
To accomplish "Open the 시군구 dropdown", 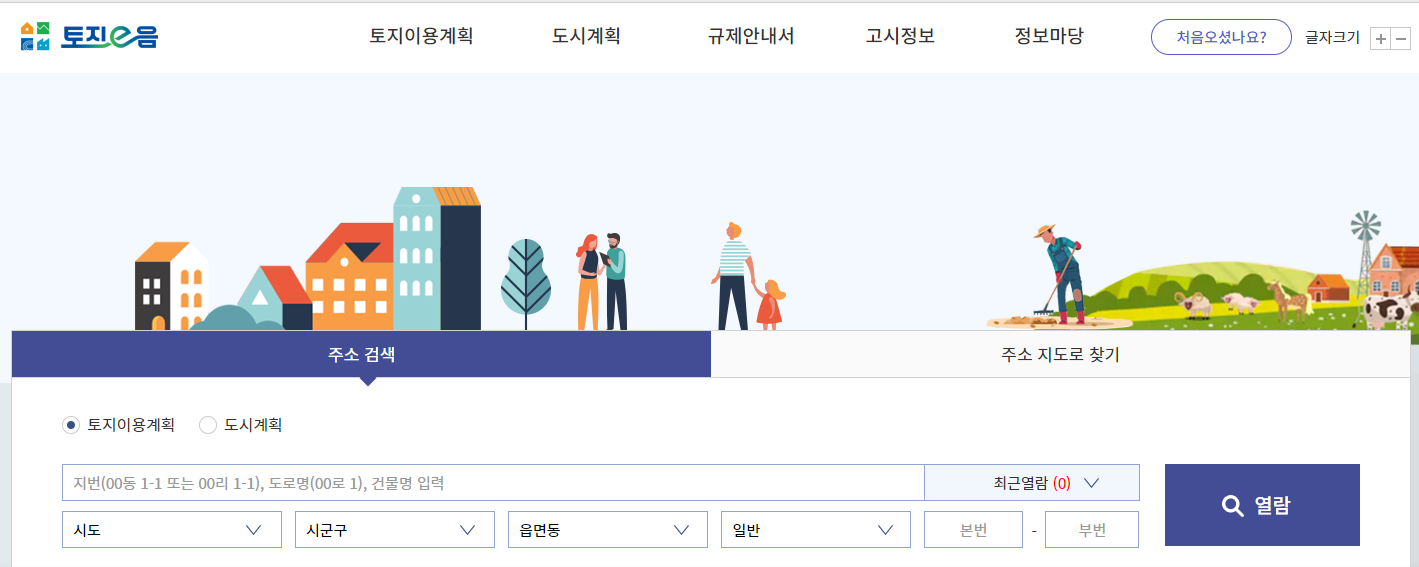I will [395, 530].
